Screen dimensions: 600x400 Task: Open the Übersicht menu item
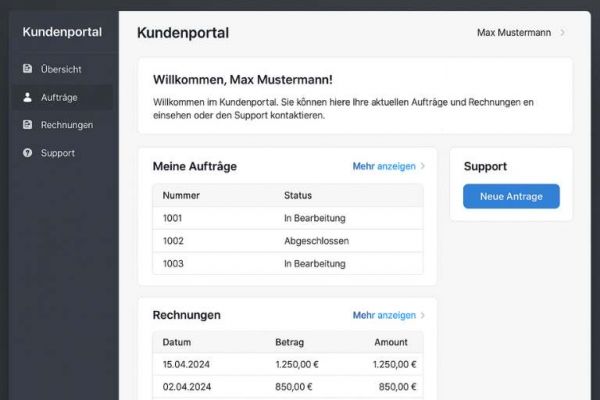pyautogui.click(x=61, y=69)
